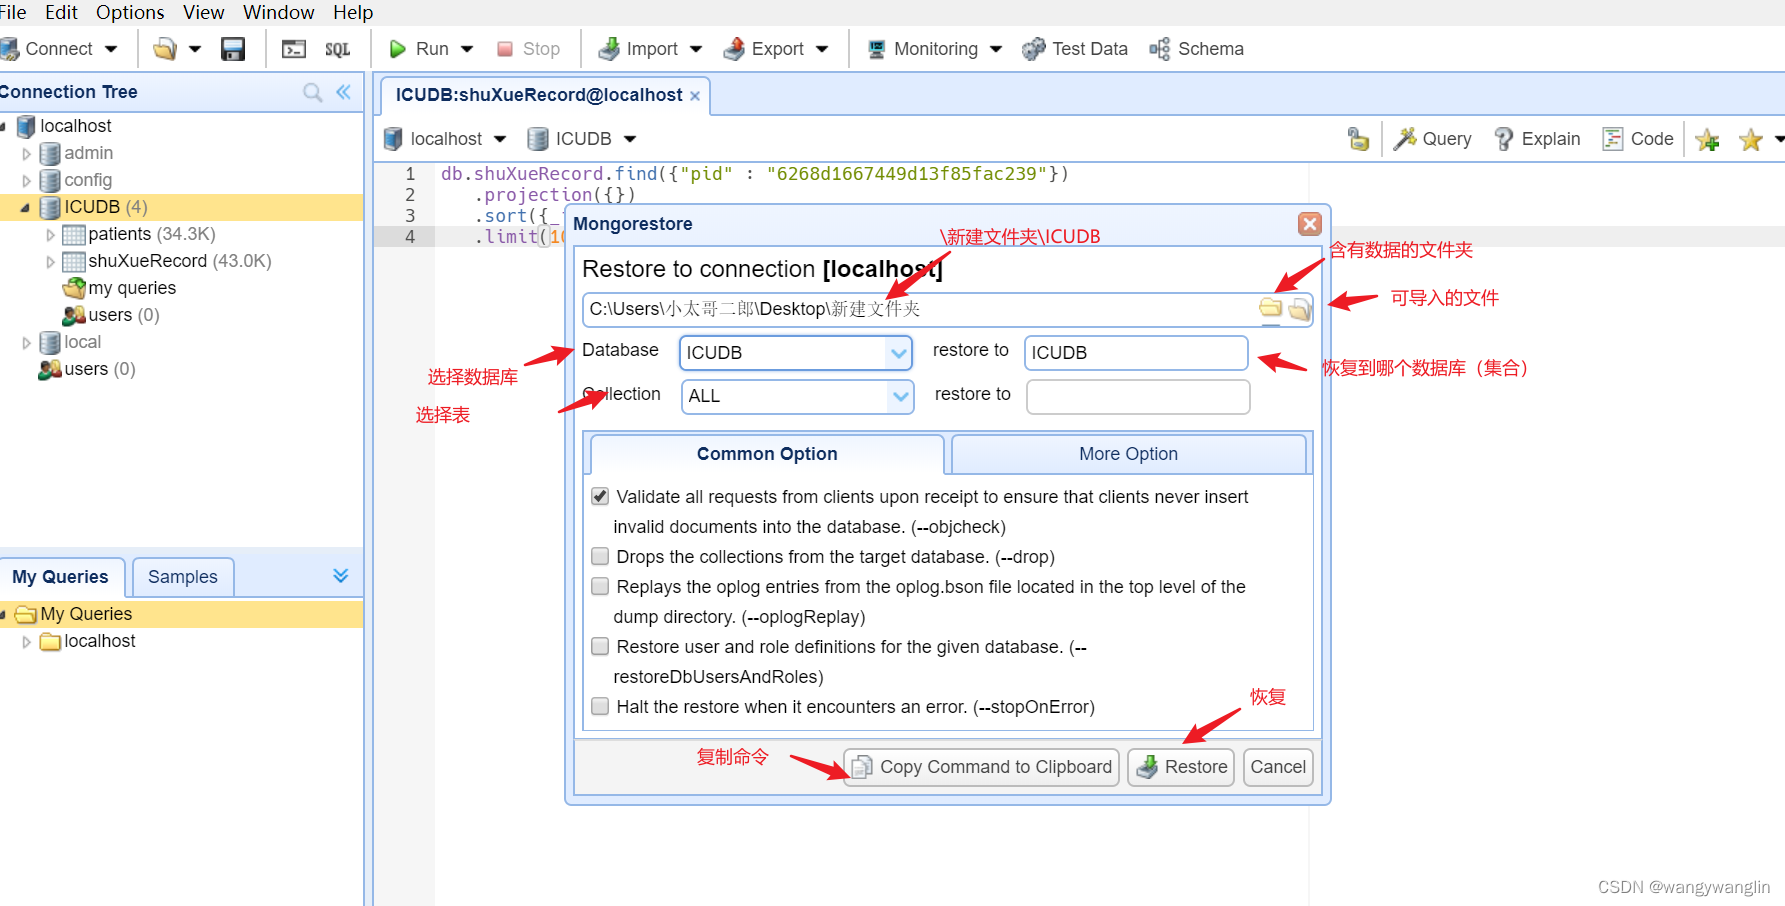Click the save floppy disk icon
The image size is (1785, 906).
(x=233, y=49)
